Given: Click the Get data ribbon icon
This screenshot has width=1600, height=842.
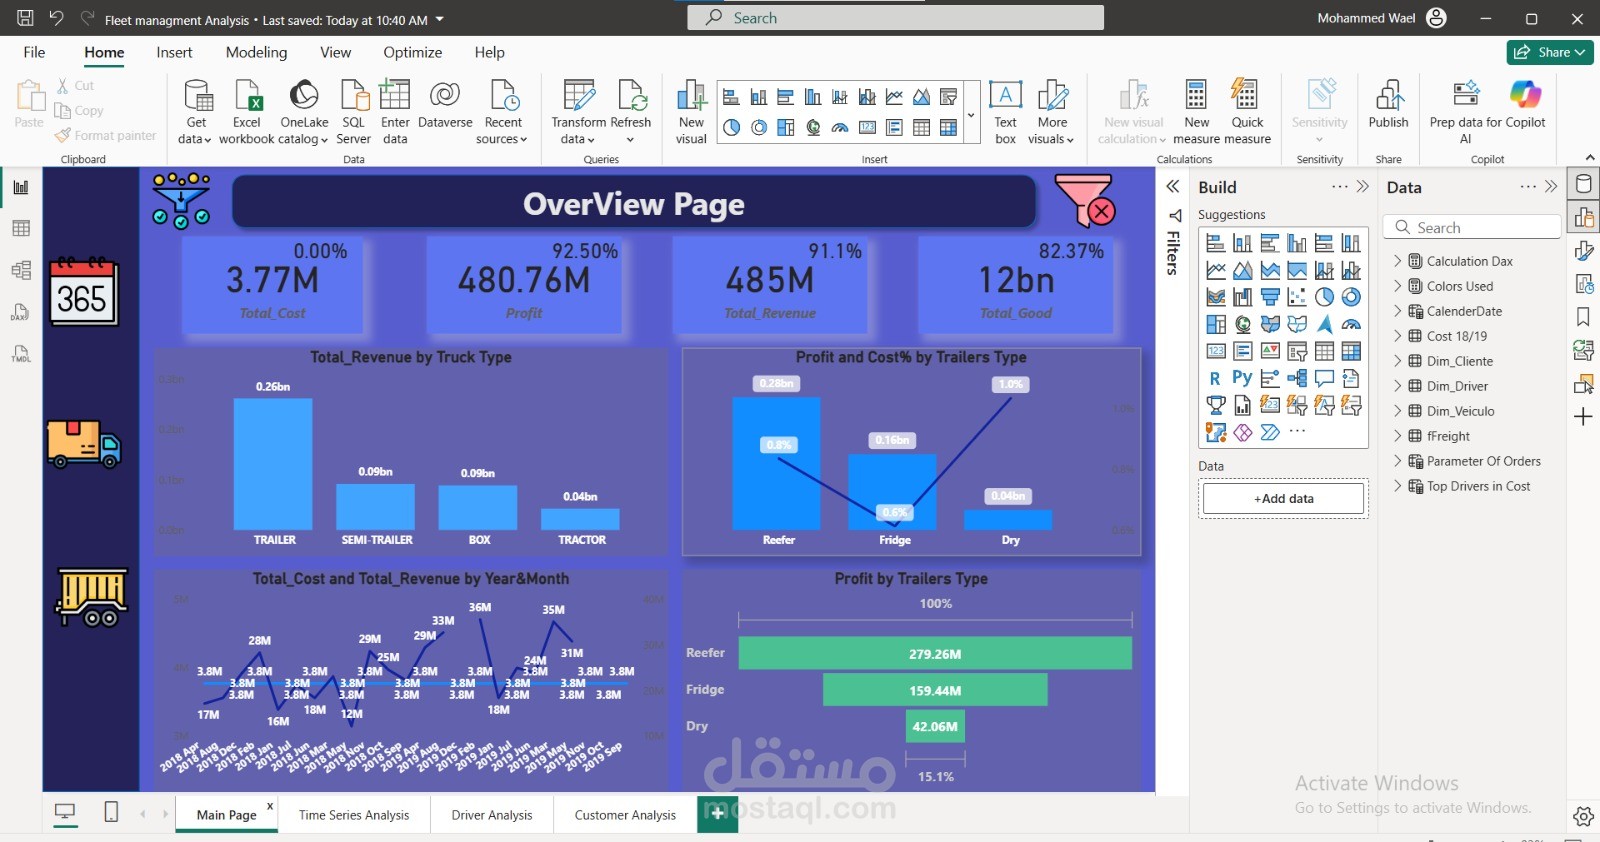Looking at the screenshot, I should pos(196,111).
